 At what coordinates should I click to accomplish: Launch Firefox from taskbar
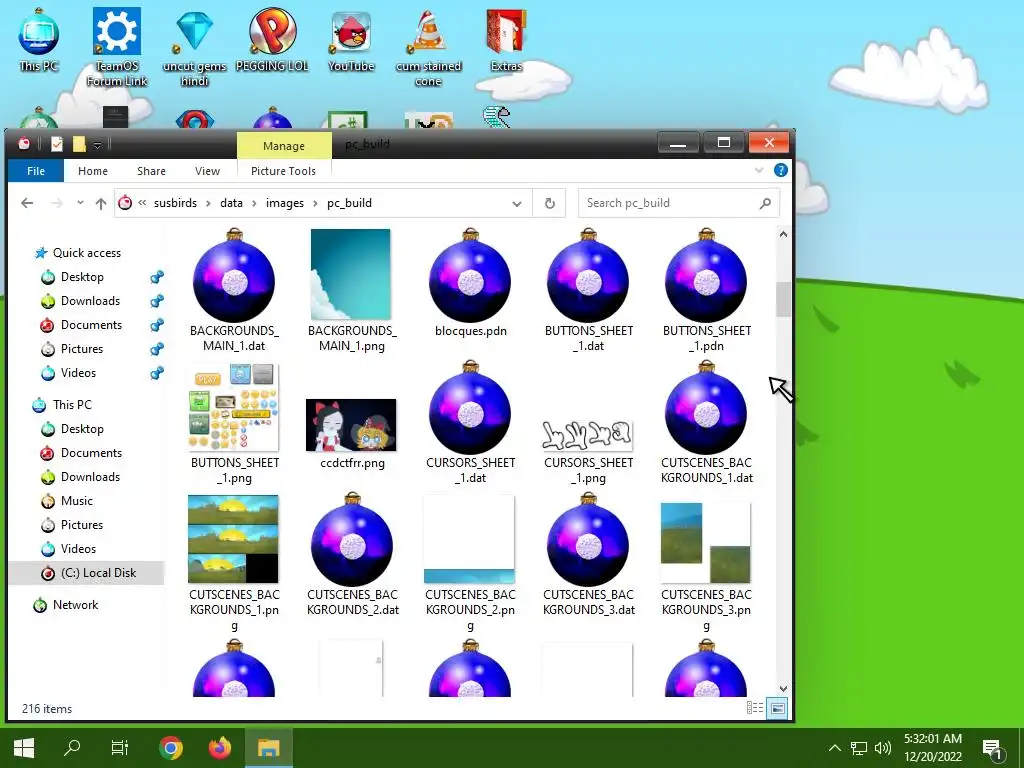point(220,748)
